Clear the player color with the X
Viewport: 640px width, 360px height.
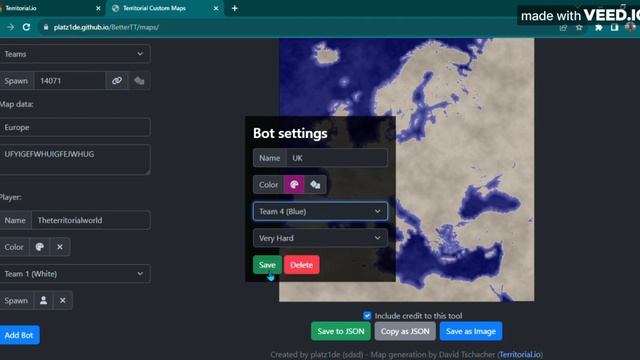point(60,247)
